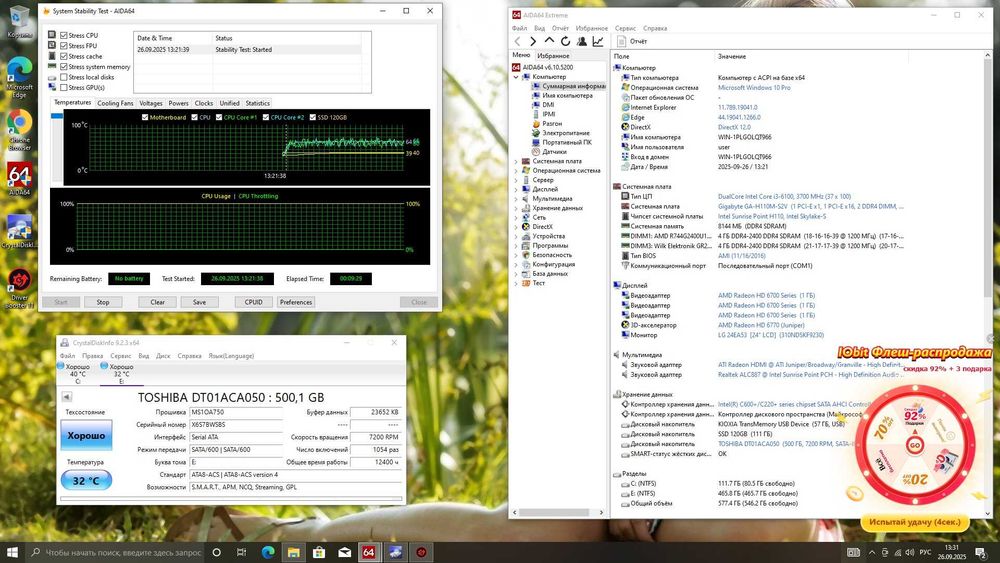Open Driver Booster desktop shortcut
This screenshot has width=1000, height=563.
click(x=19, y=289)
